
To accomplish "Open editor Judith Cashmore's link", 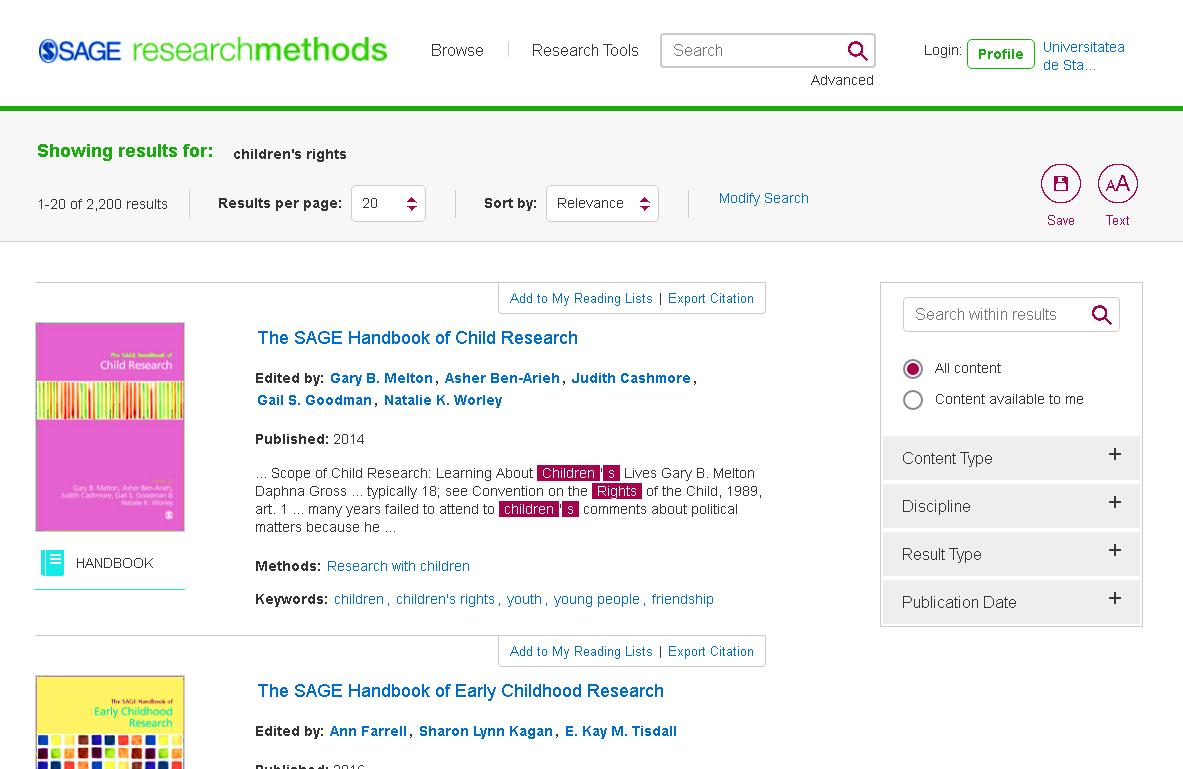I will click(x=631, y=378).
